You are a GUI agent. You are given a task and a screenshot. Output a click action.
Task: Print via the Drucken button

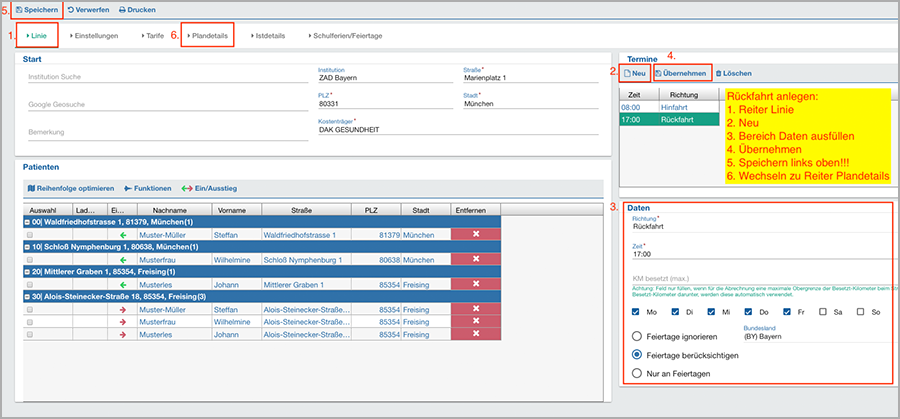137,10
